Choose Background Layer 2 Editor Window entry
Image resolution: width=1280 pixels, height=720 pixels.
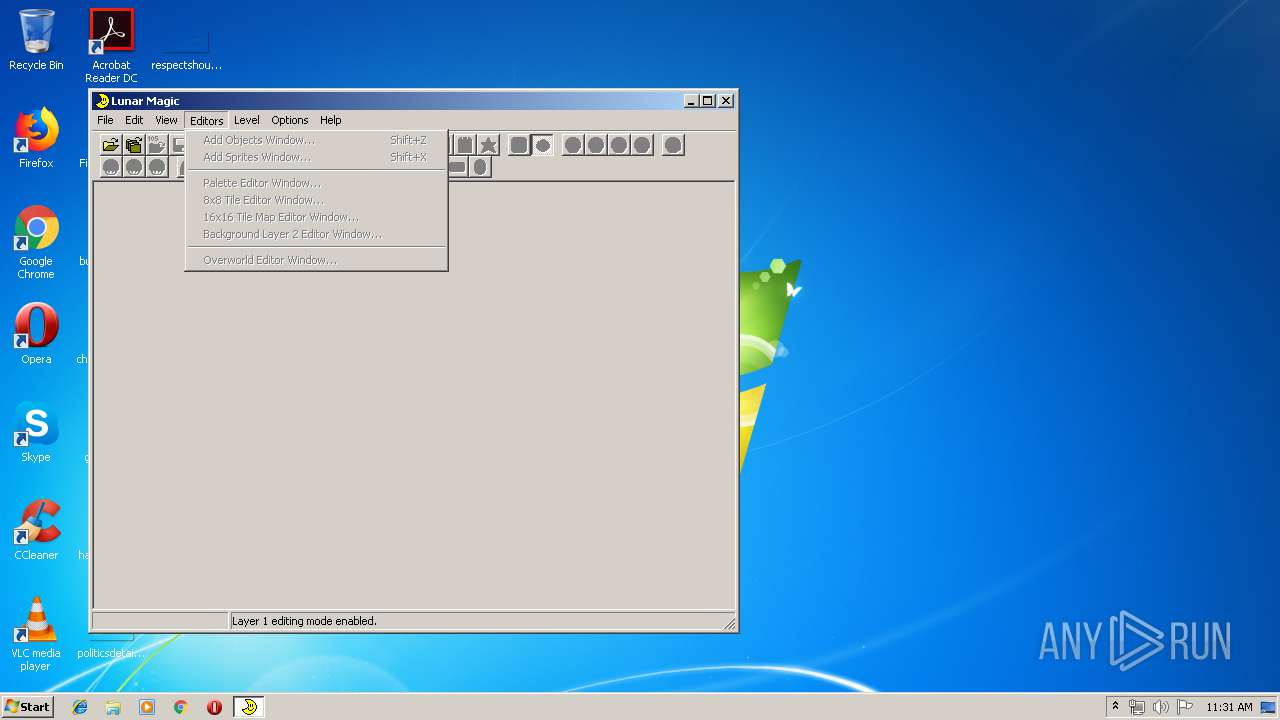coord(316,234)
